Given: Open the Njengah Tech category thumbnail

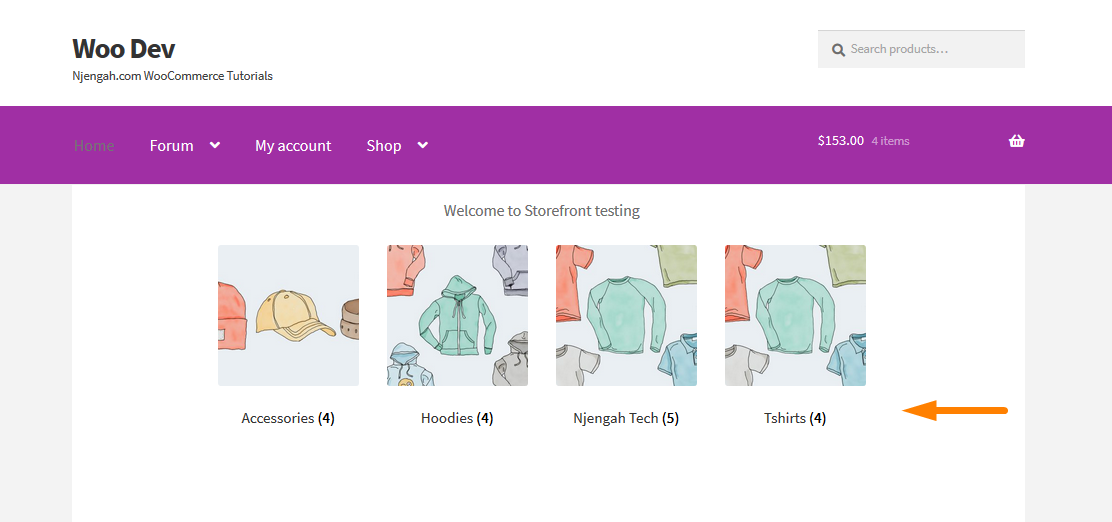Looking at the screenshot, I should (626, 315).
